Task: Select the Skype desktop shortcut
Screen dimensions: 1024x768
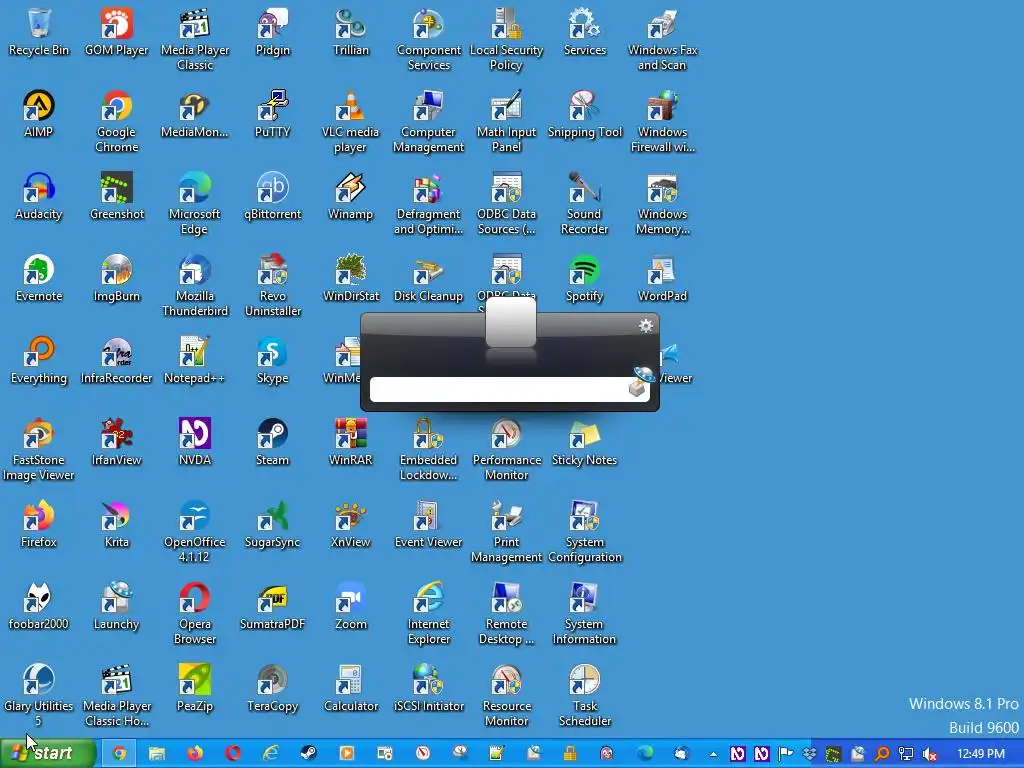Action: point(272,360)
